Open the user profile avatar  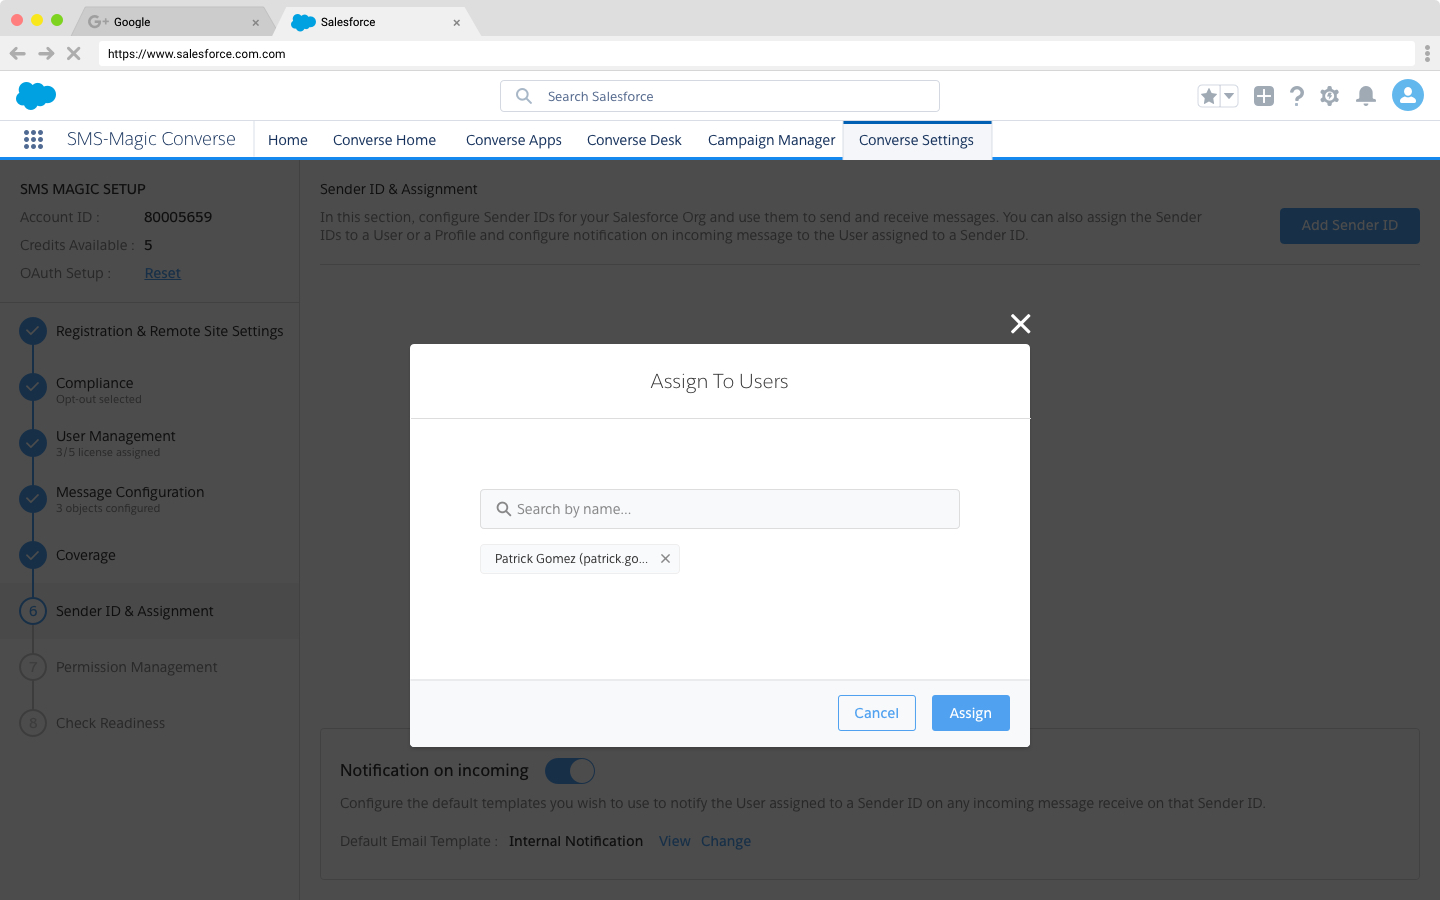pyautogui.click(x=1408, y=95)
